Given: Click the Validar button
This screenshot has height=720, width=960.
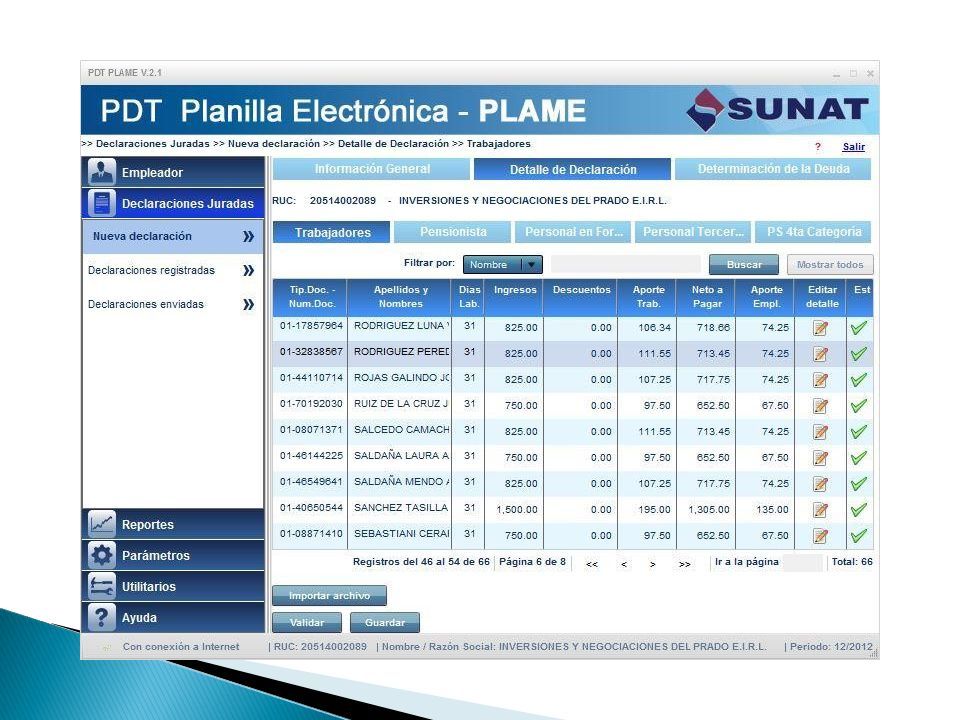Looking at the screenshot, I should coord(307,622).
